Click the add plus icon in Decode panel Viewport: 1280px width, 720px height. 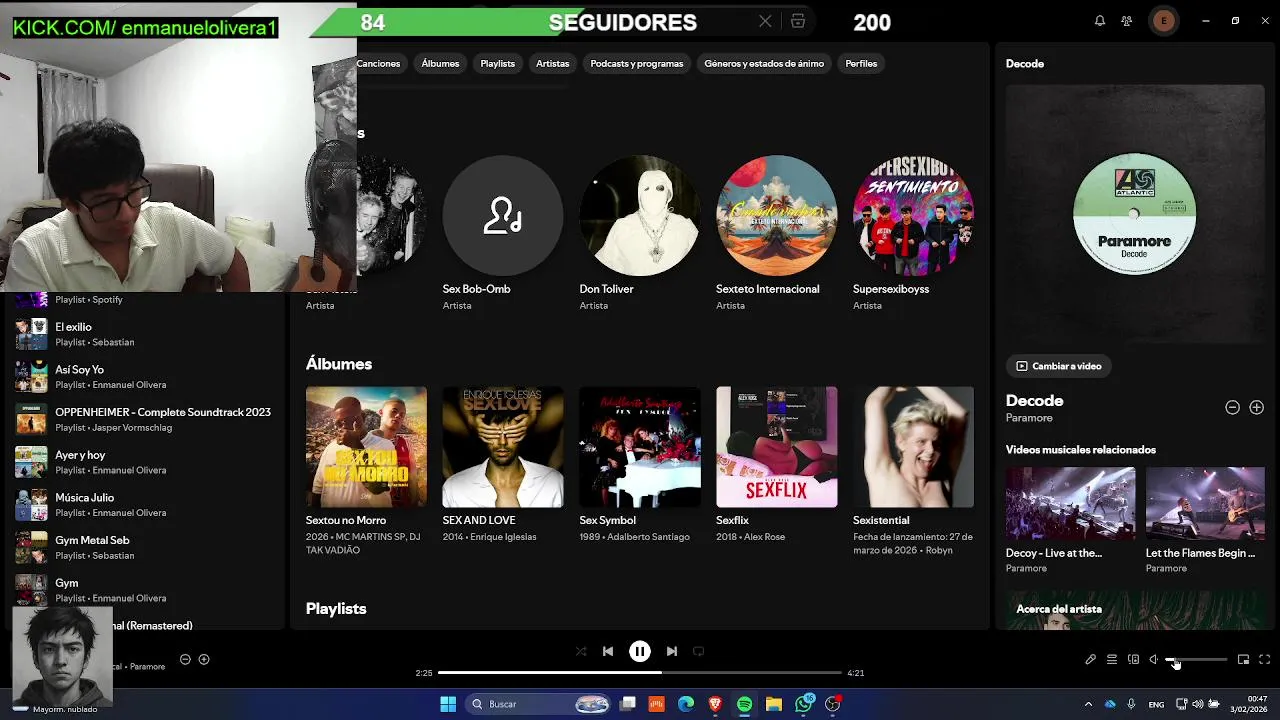[1256, 407]
